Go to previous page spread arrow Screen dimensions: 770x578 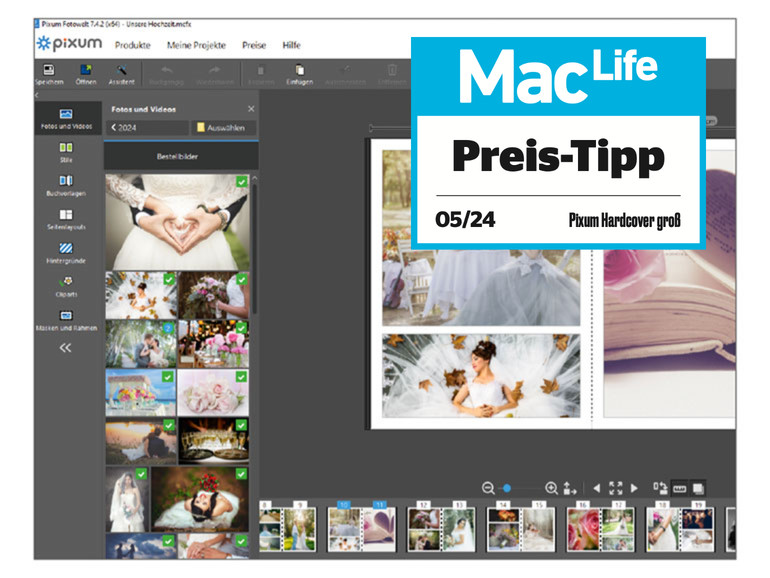point(597,488)
